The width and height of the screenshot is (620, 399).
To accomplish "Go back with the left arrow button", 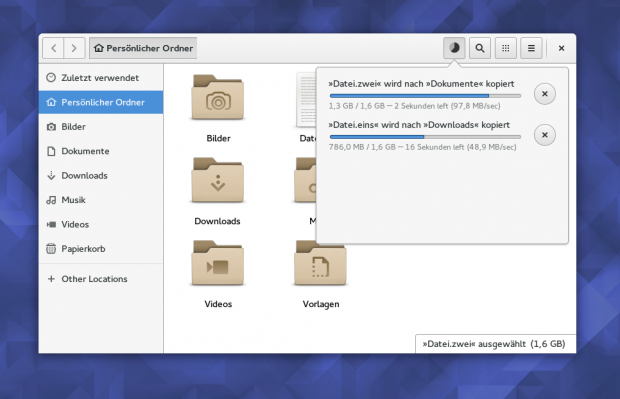I will pos(53,48).
